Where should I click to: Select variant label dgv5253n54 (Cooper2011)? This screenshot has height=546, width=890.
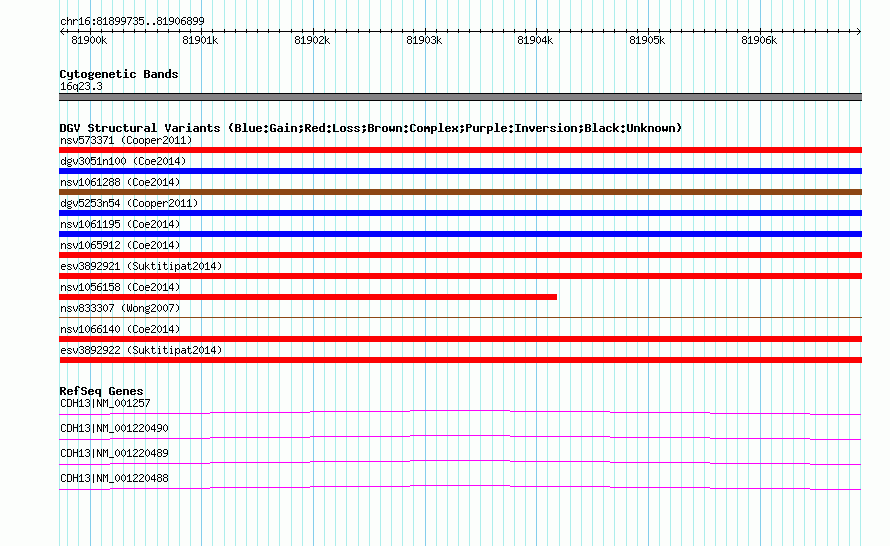point(129,203)
